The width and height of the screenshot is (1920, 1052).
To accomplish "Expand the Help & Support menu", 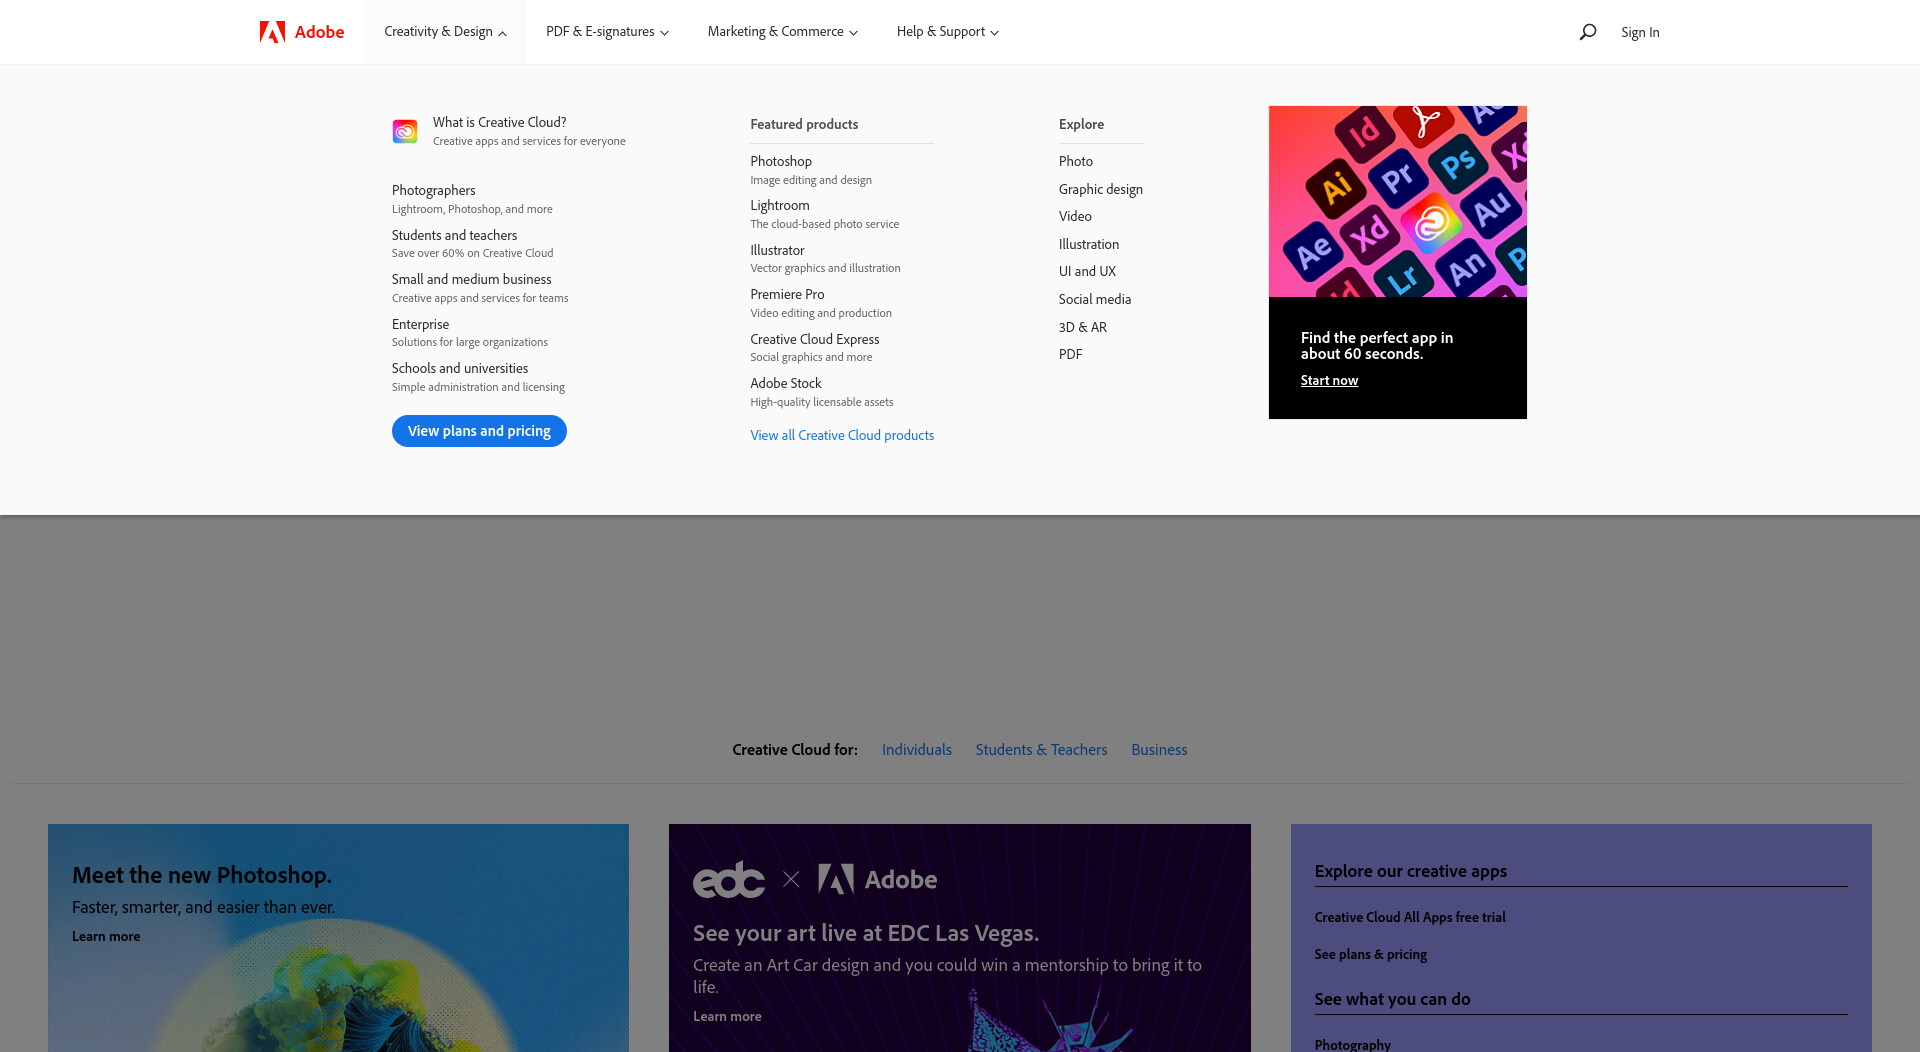I will pos(947,32).
